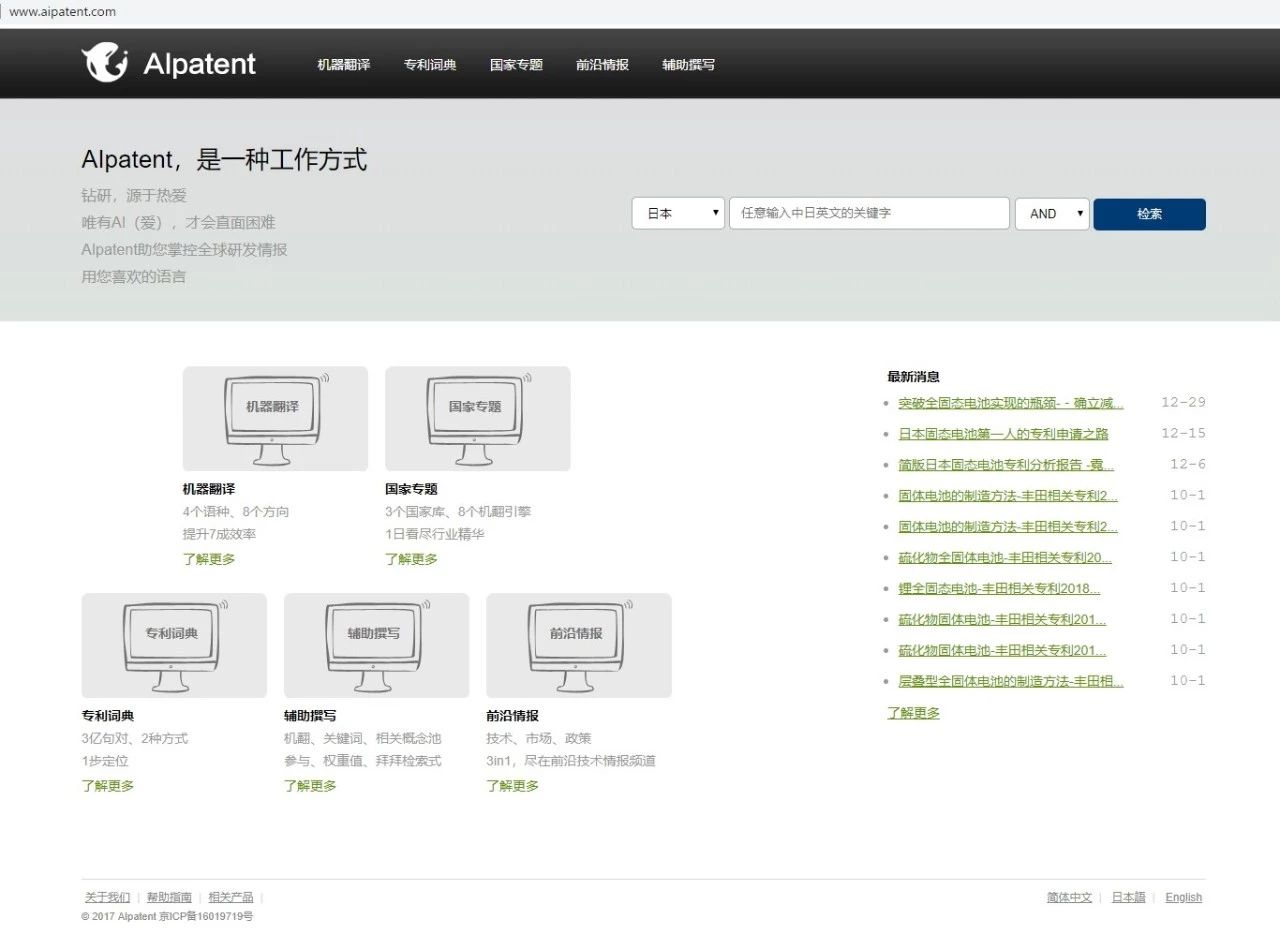
Task: Click the 最新消息 heading
Action: [913, 377]
